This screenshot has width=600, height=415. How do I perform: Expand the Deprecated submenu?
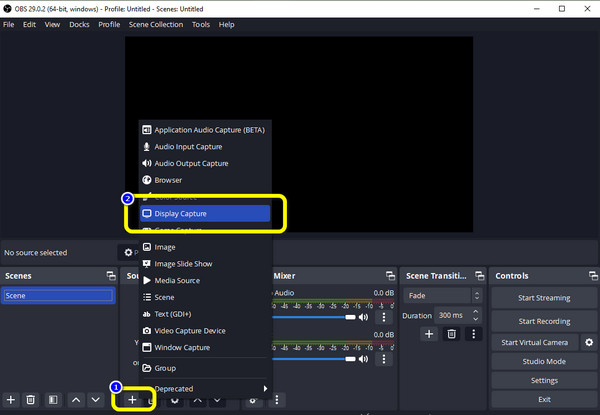(205, 389)
